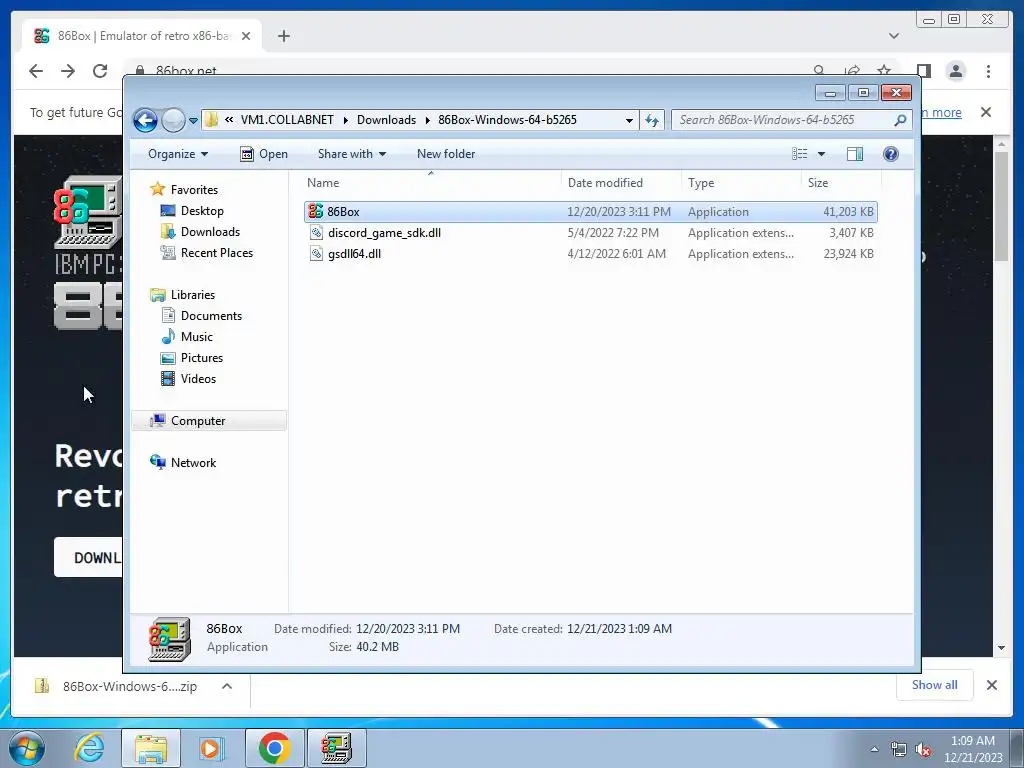The image size is (1024, 768).
Task: Click the search magnifier in Explorer
Action: coord(900,120)
